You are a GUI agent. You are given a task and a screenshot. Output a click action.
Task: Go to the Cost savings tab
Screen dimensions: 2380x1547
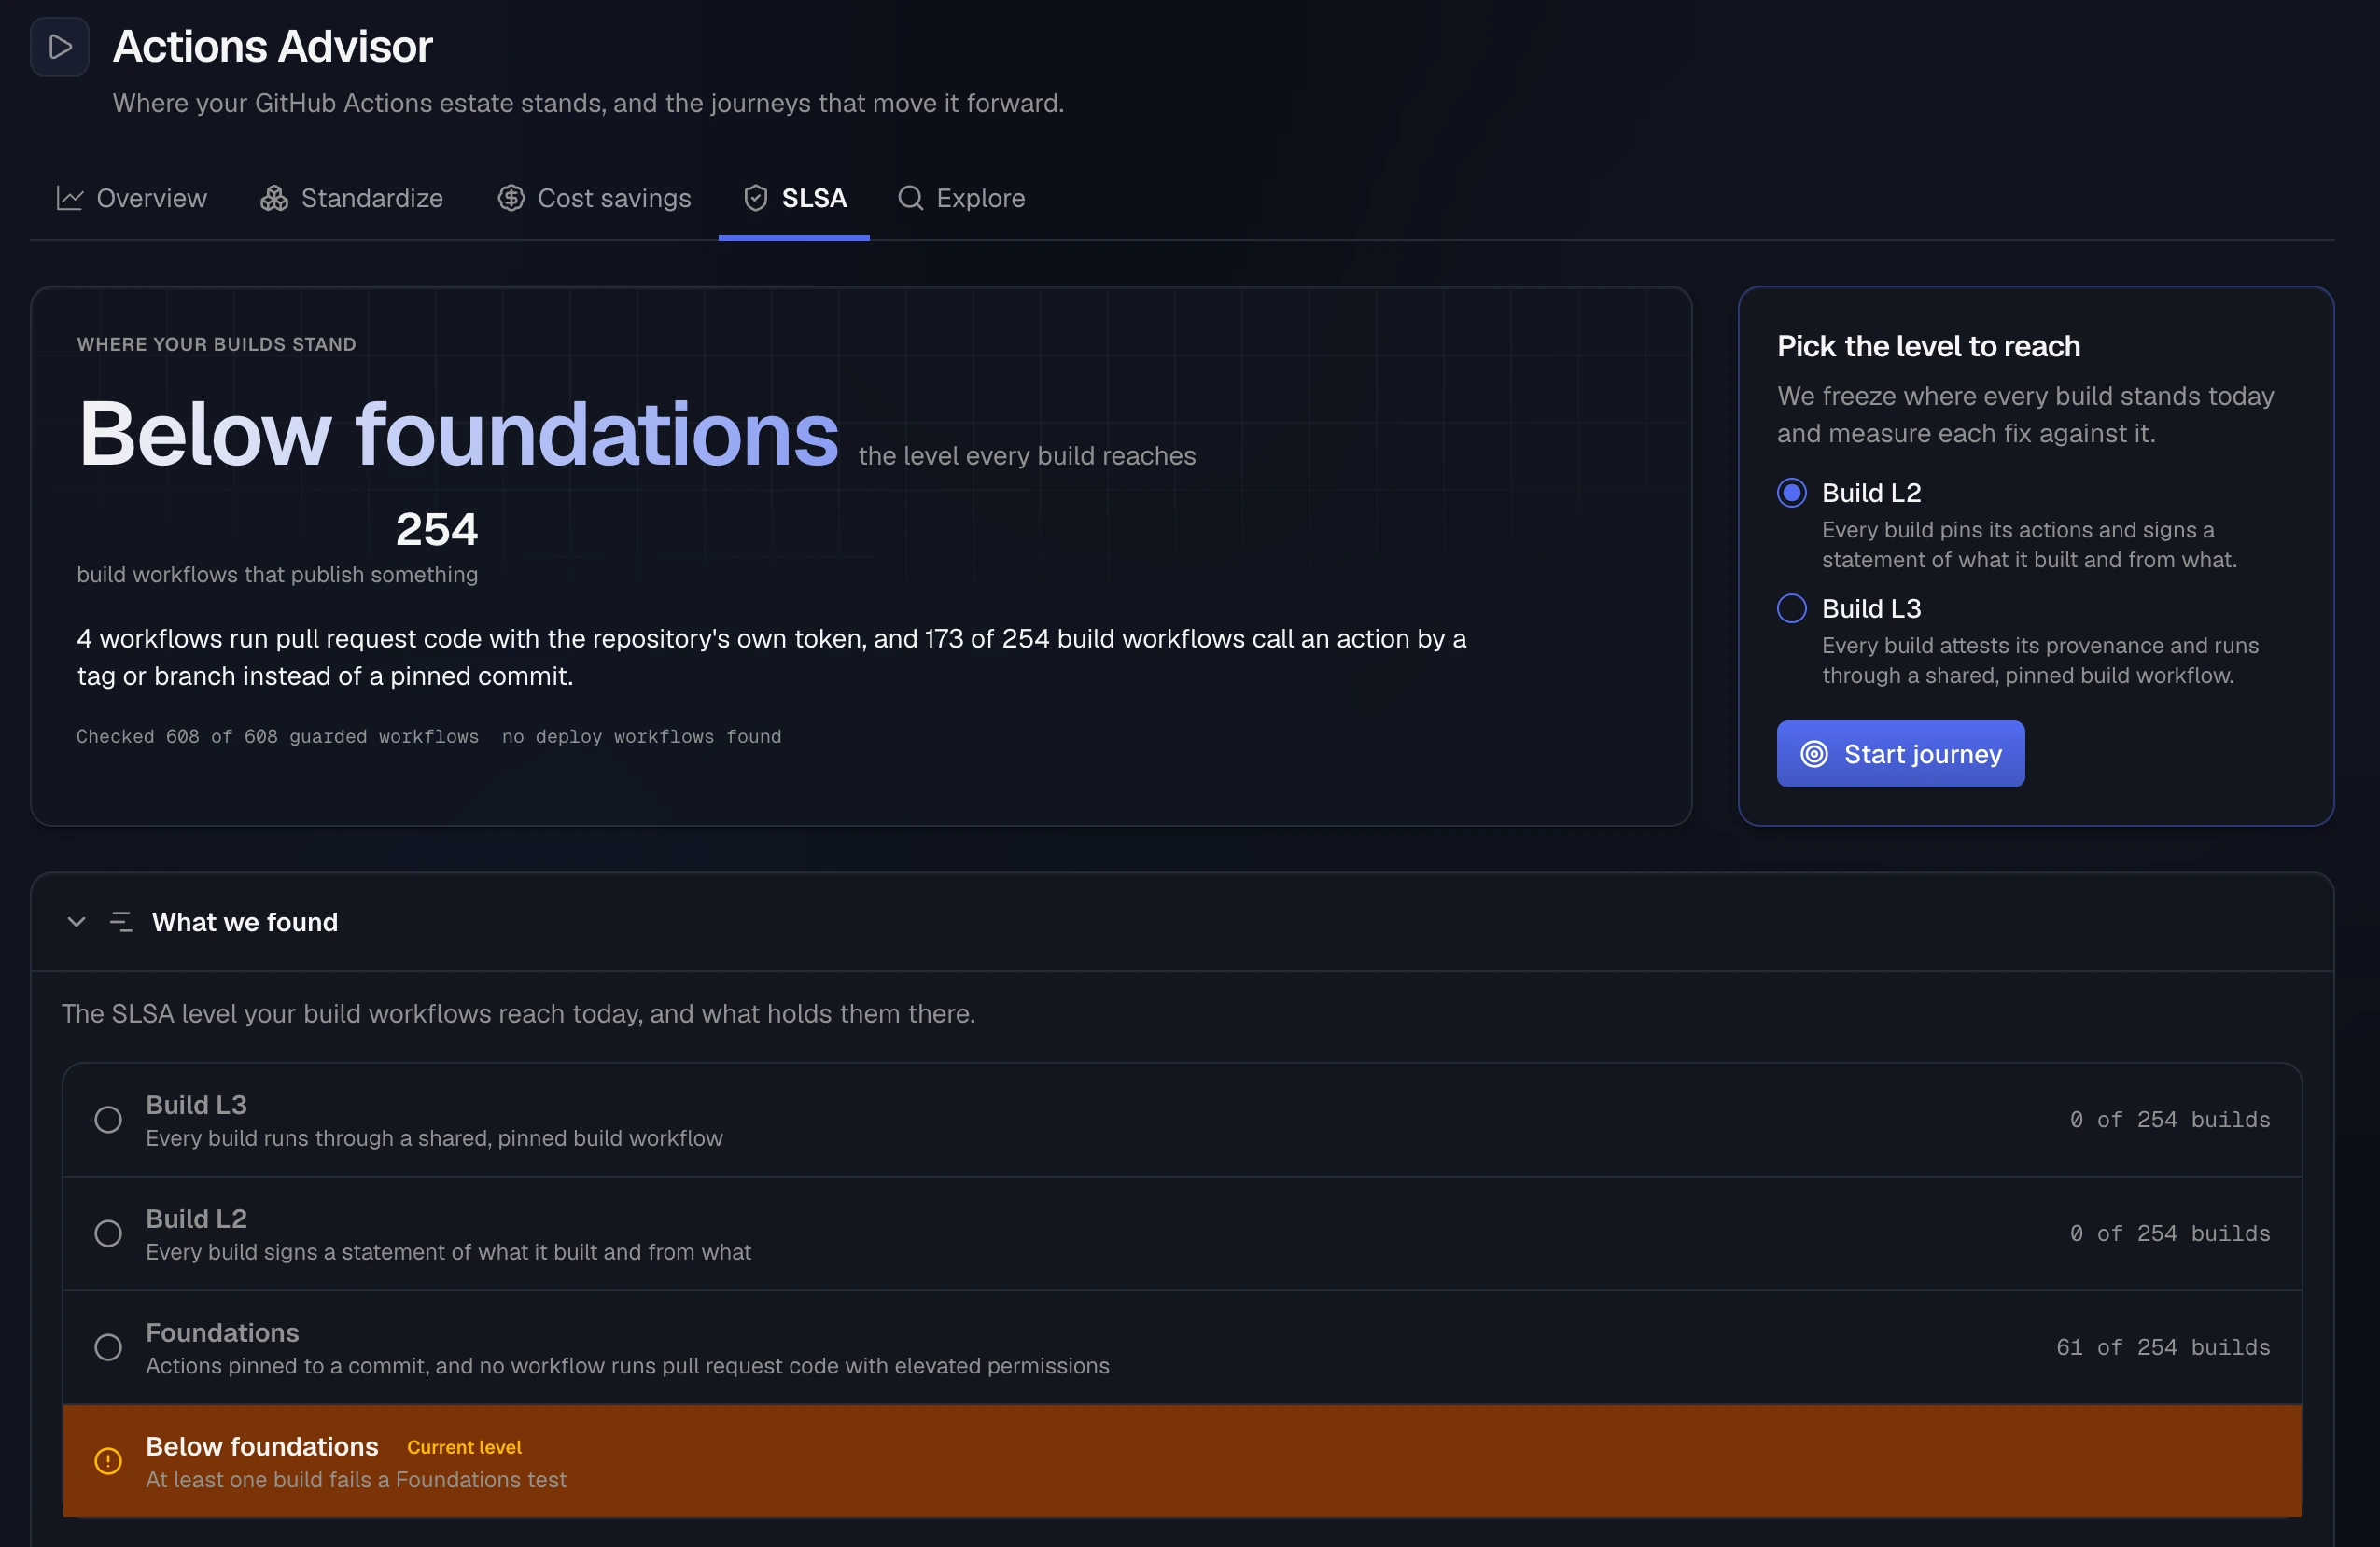coord(595,198)
